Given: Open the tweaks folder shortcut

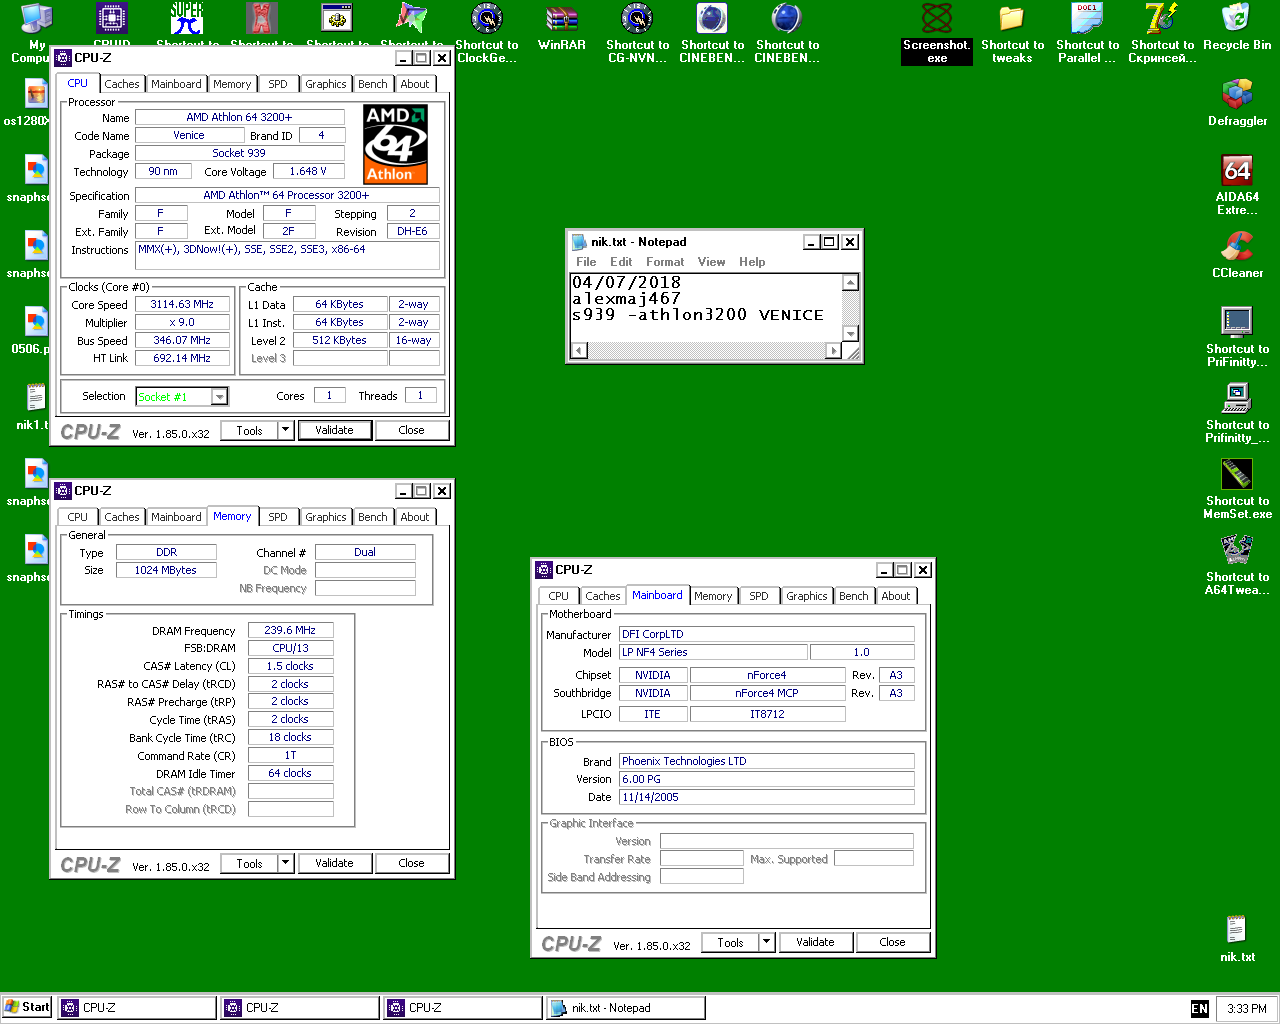Looking at the screenshot, I should coord(1012,18).
